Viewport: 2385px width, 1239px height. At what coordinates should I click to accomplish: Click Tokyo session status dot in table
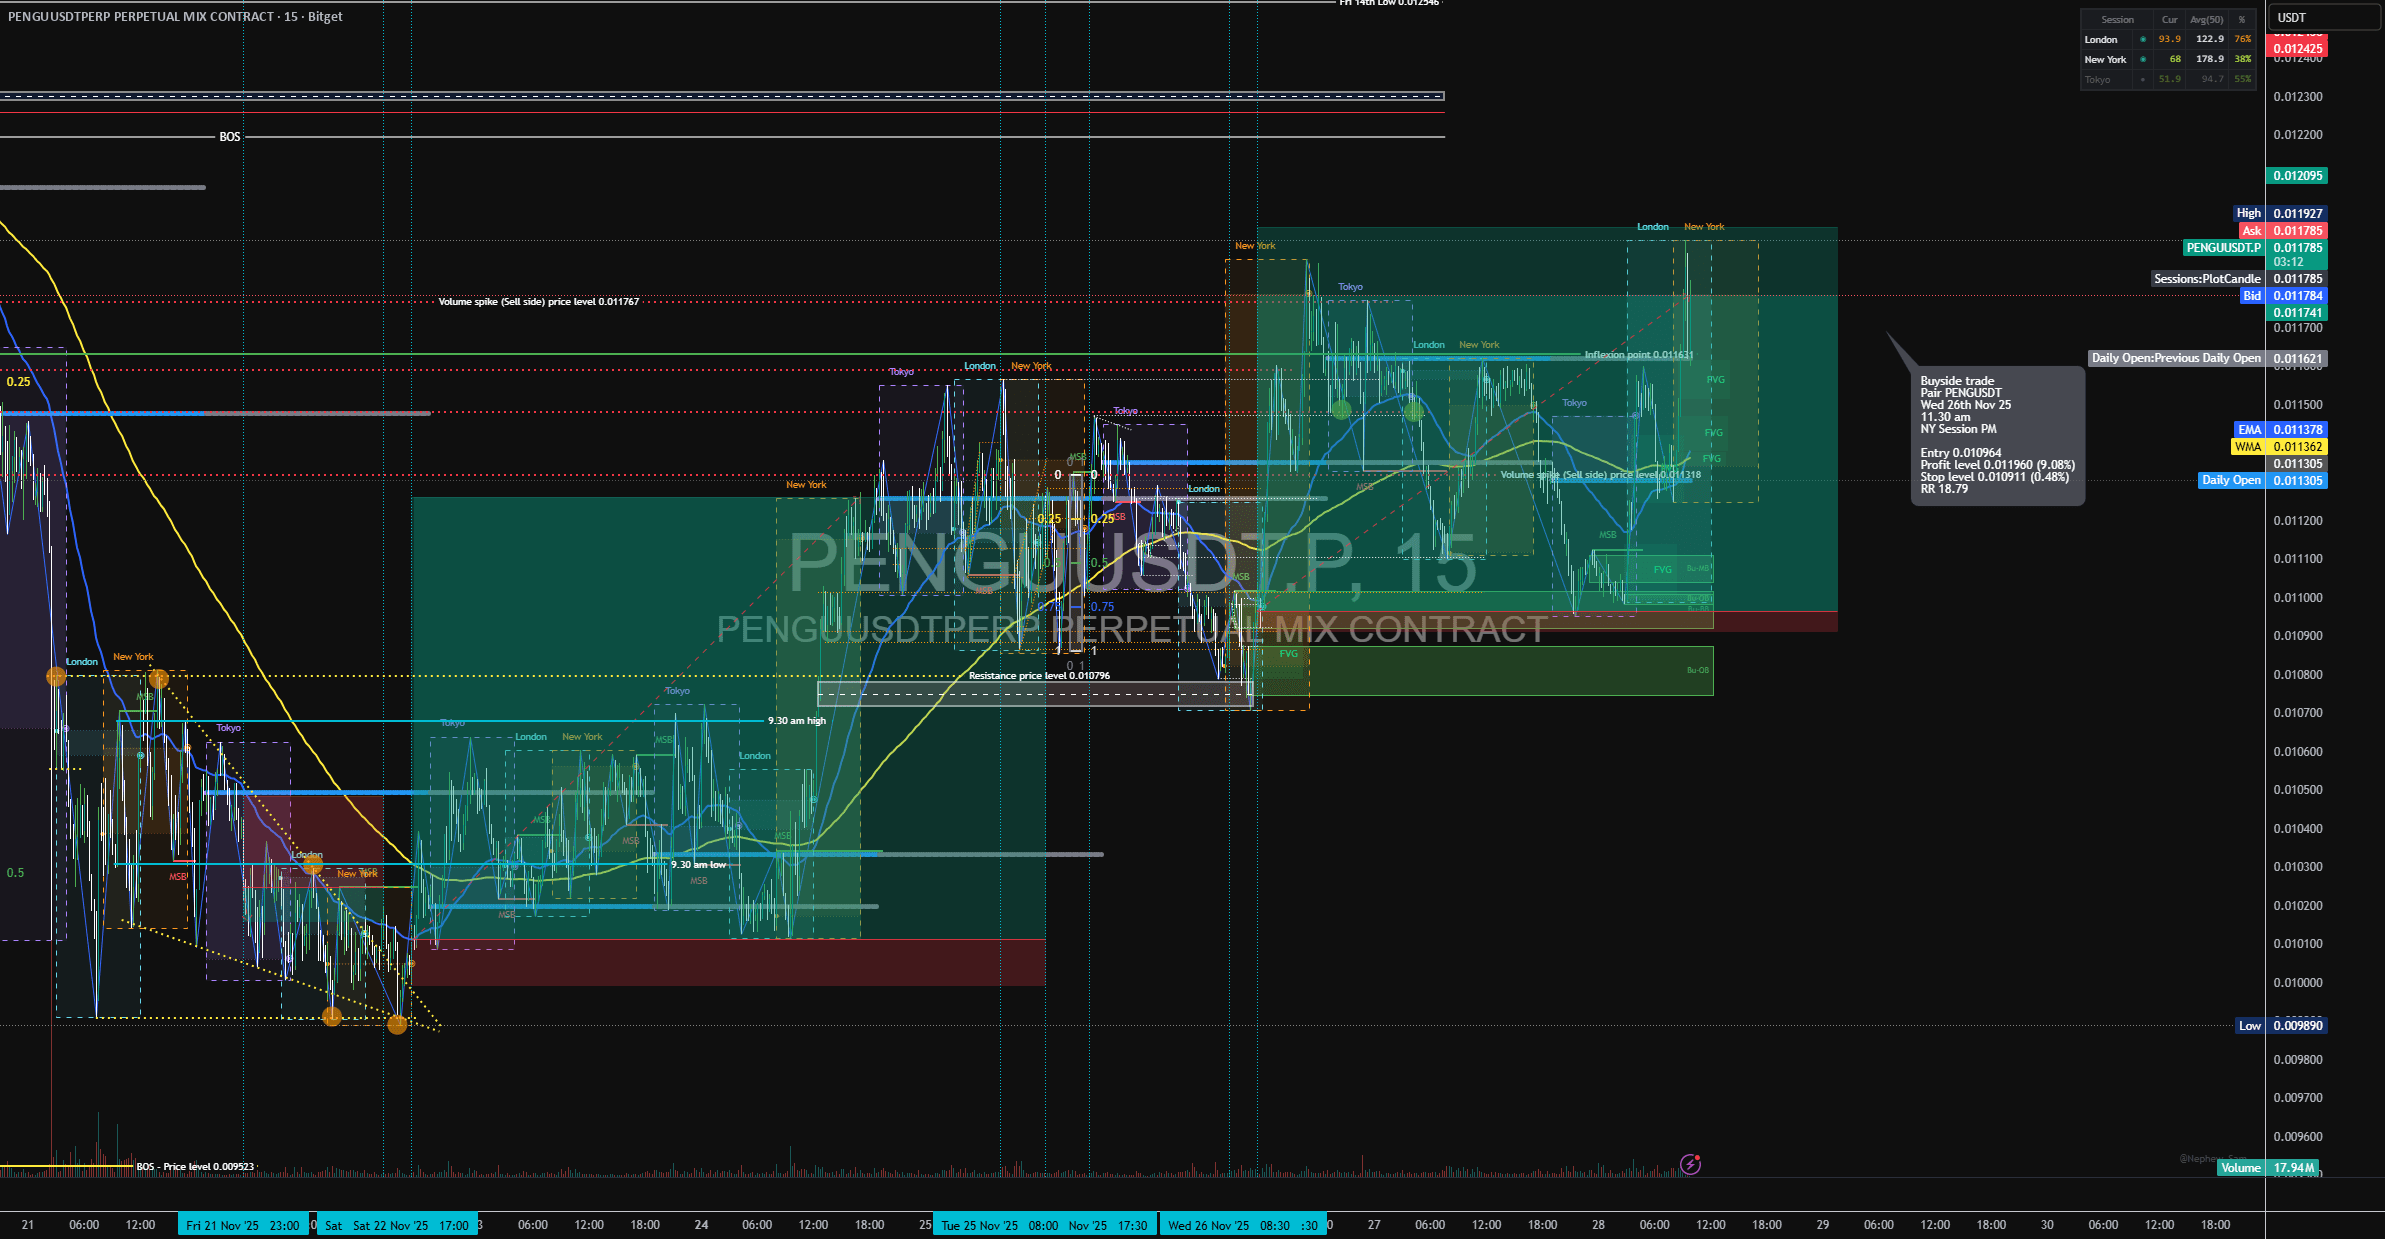(x=2142, y=80)
